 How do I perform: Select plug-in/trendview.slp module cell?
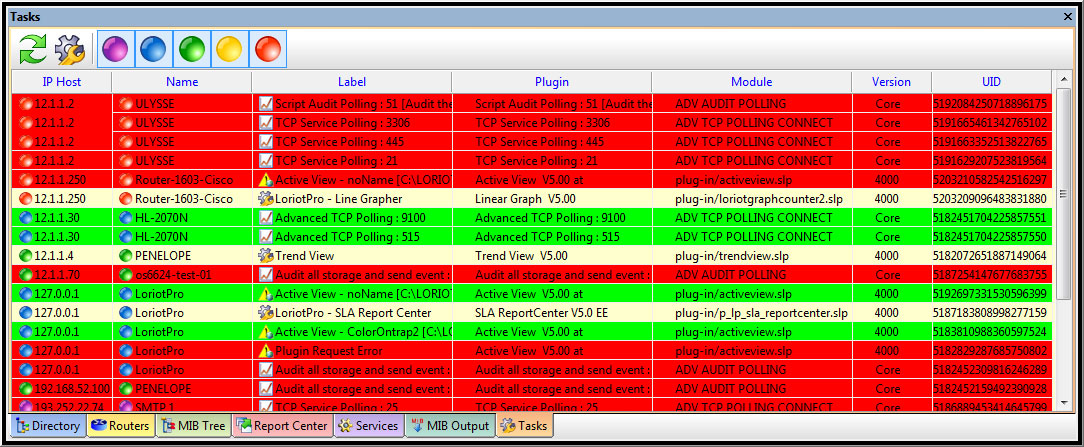click(x=751, y=255)
